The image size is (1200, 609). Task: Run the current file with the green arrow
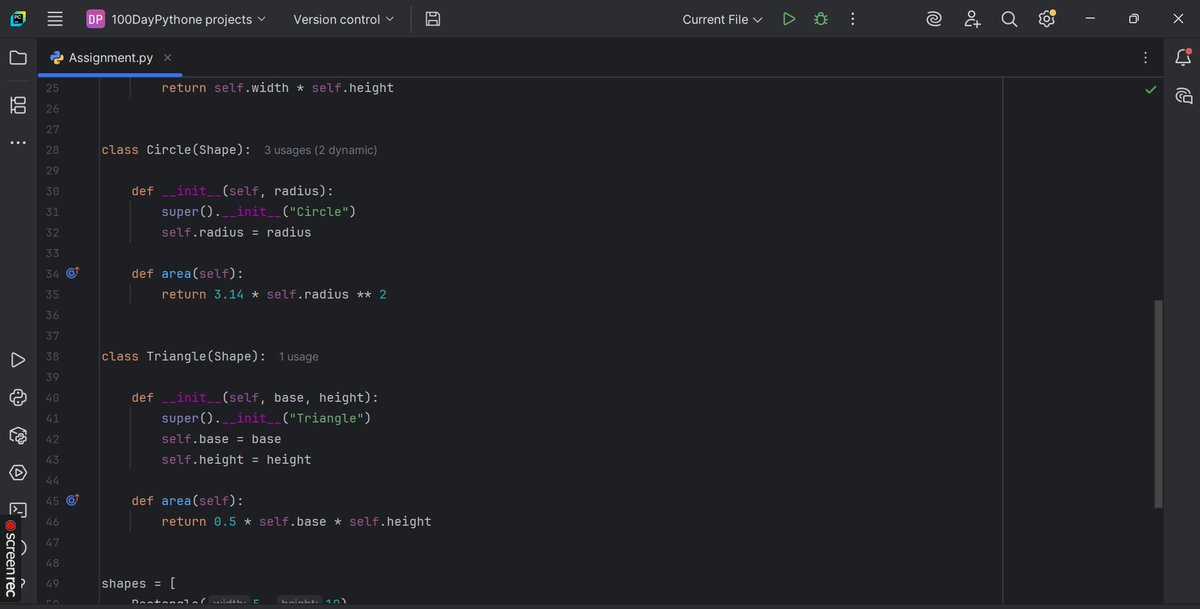[789, 19]
